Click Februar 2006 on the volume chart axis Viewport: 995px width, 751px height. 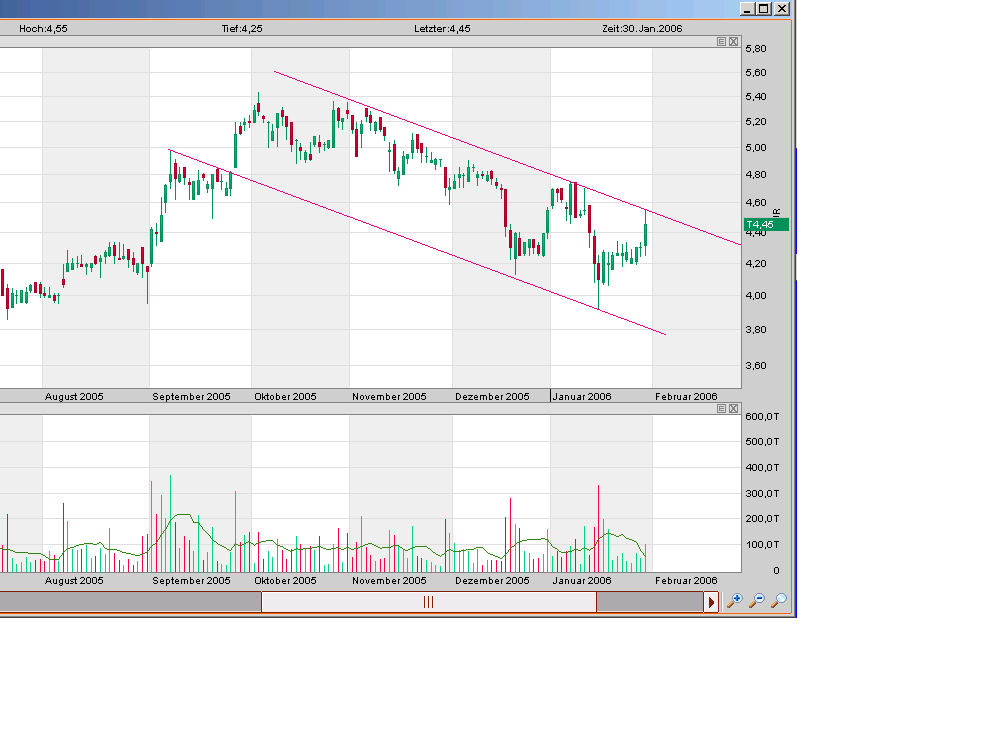(686, 580)
